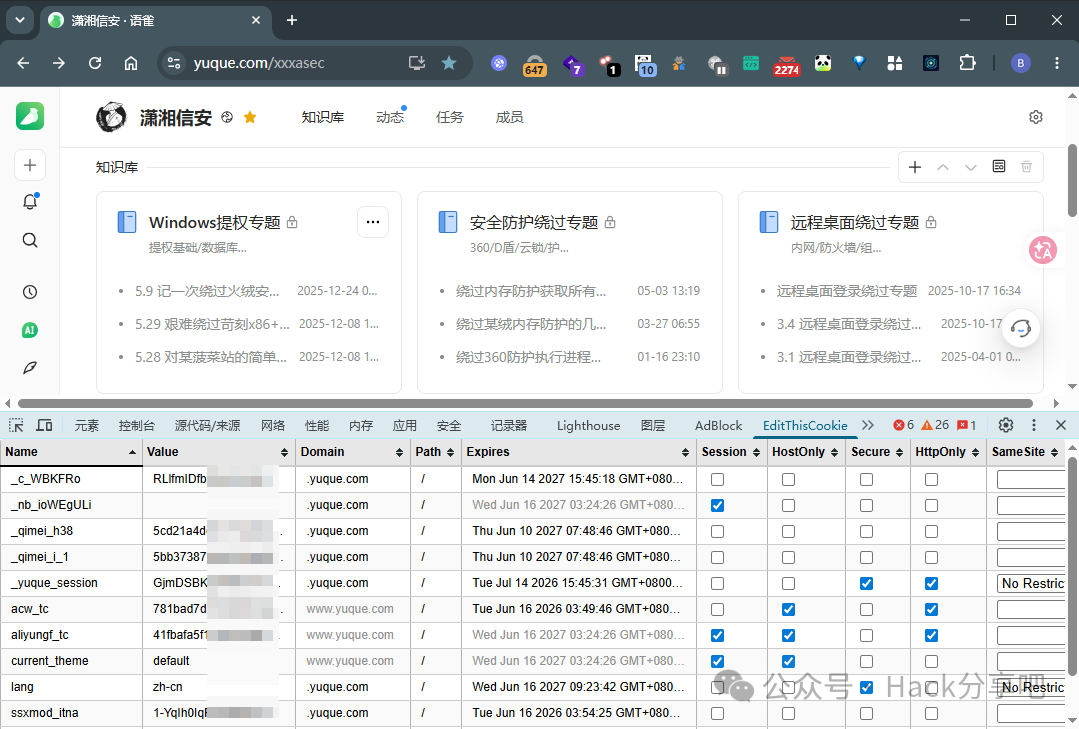The height and width of the screenshot is (729, 1079).
Task: Sort cookies by Name column
Action: tap(71, 452)
